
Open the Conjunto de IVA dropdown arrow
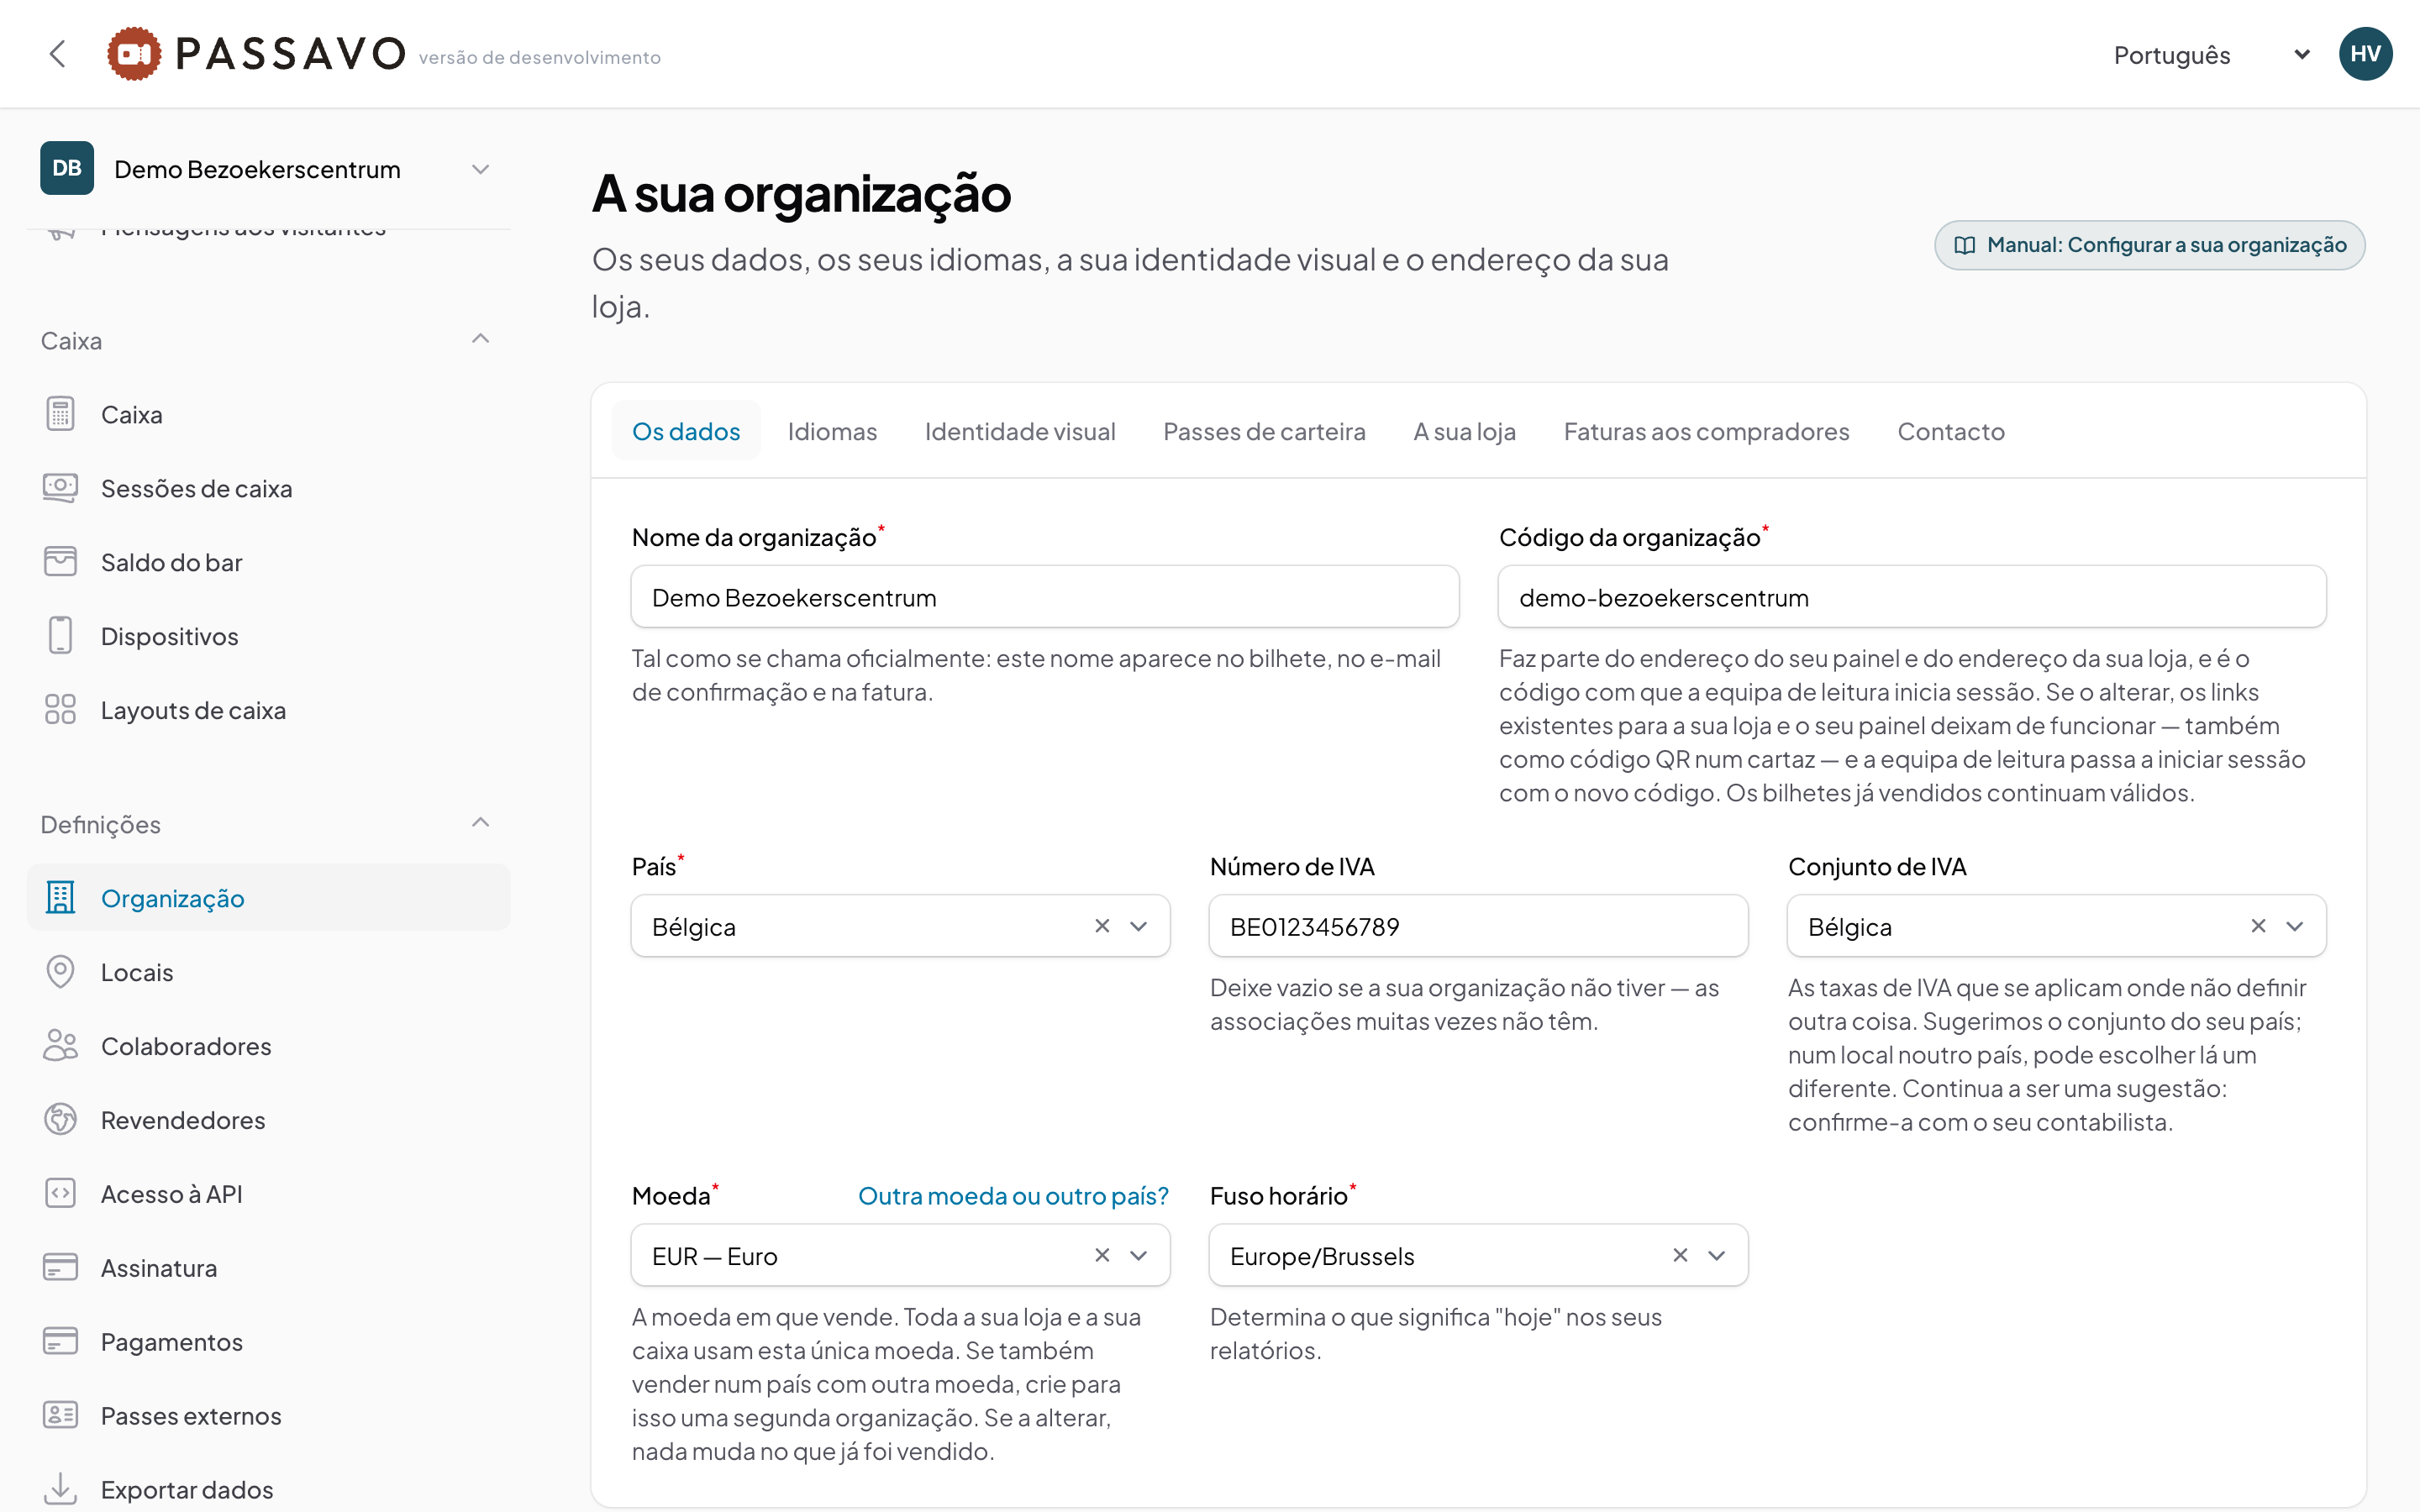2295,926
